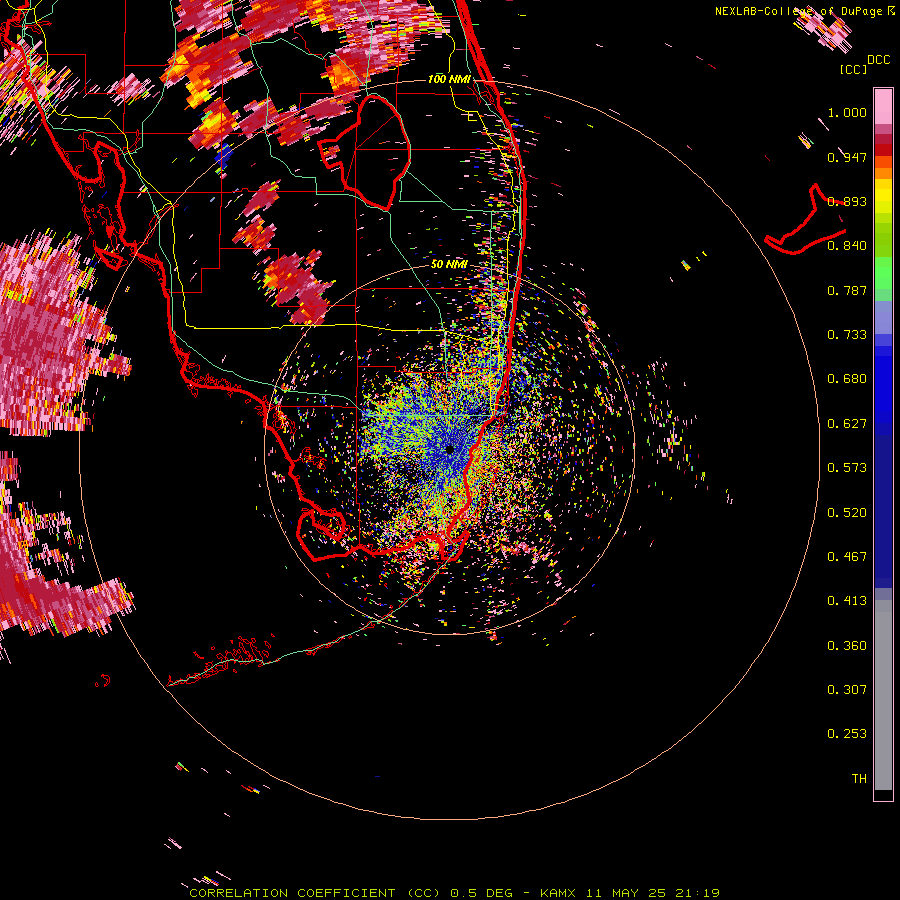Click the 0.627 color scale value
Image resolution: width=900 pixels, height=900 pixels.
[847, 424]
